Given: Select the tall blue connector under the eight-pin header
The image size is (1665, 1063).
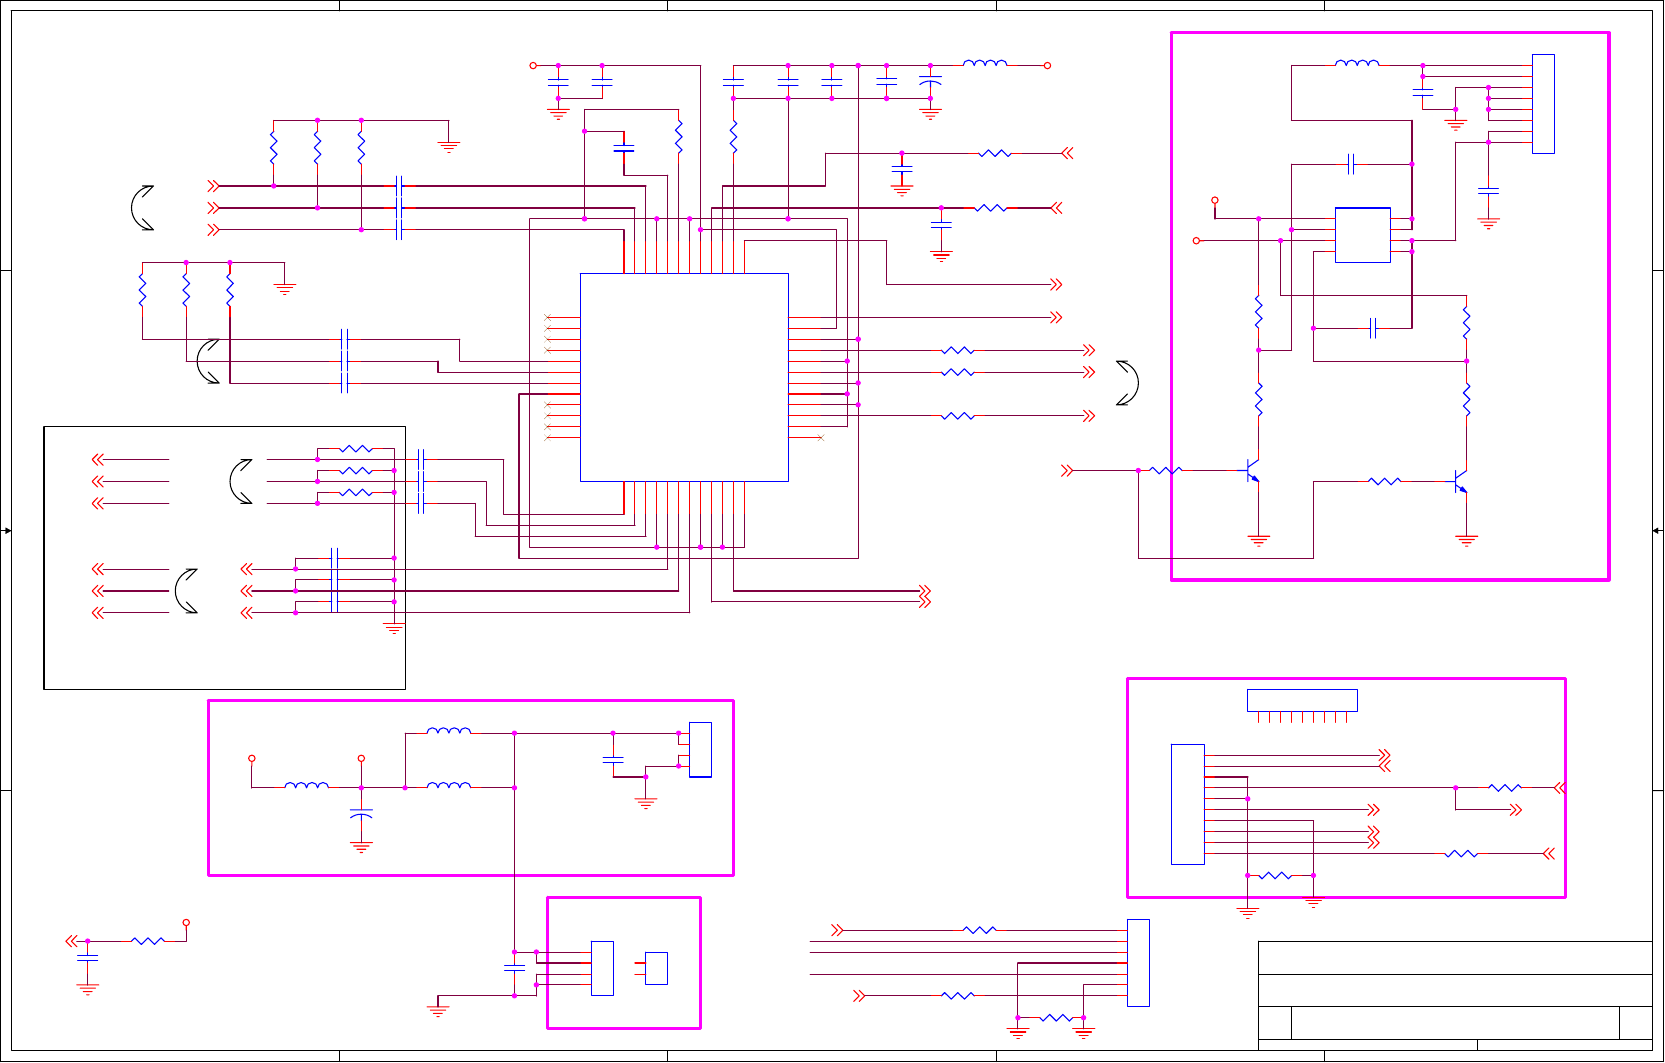Looking at the screenshot, I should [x=1188, y=804].
